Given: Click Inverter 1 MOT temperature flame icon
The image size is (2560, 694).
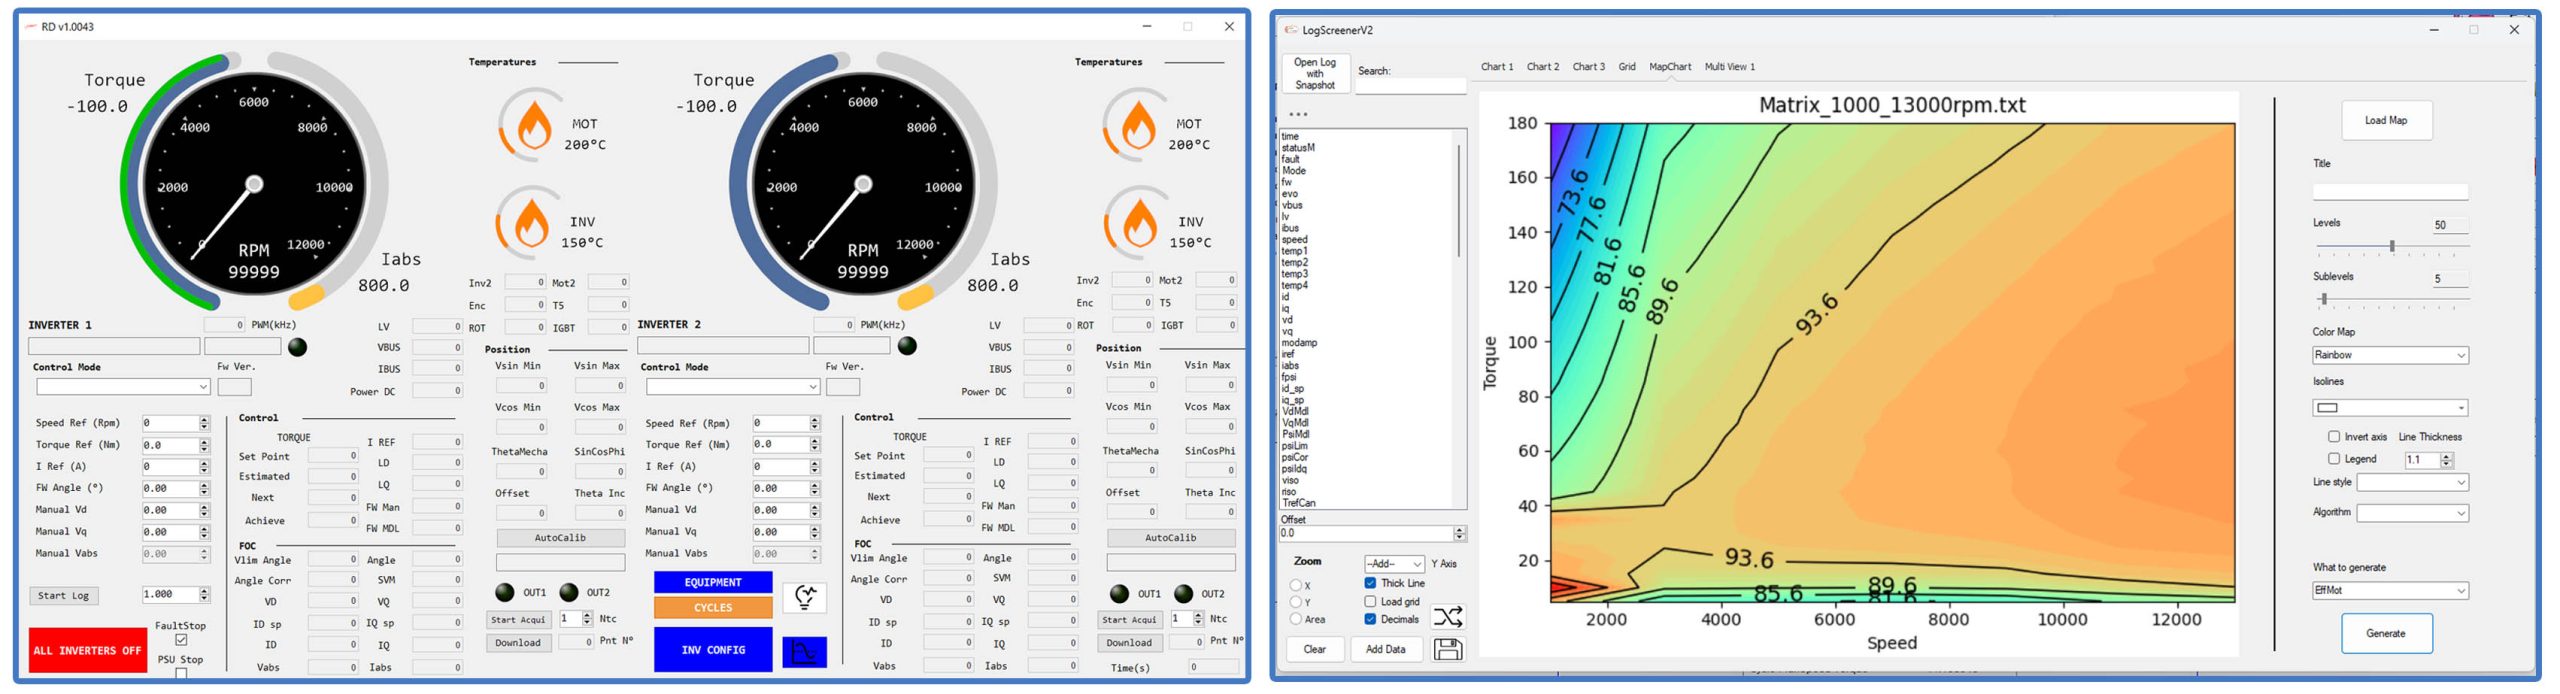Looking at the screenshot, I should [533, 126].
